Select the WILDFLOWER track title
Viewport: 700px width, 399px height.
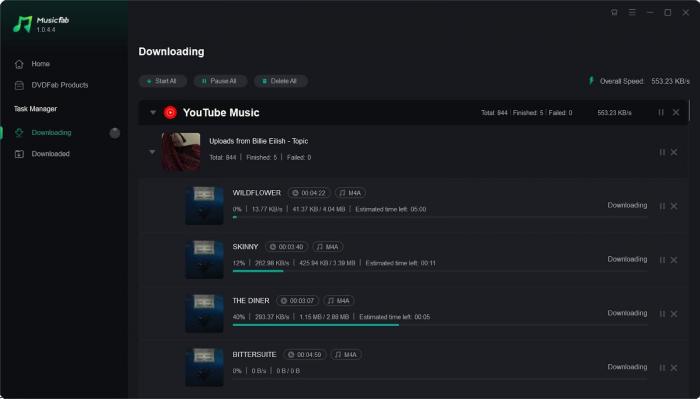click(x=257, y=193)
